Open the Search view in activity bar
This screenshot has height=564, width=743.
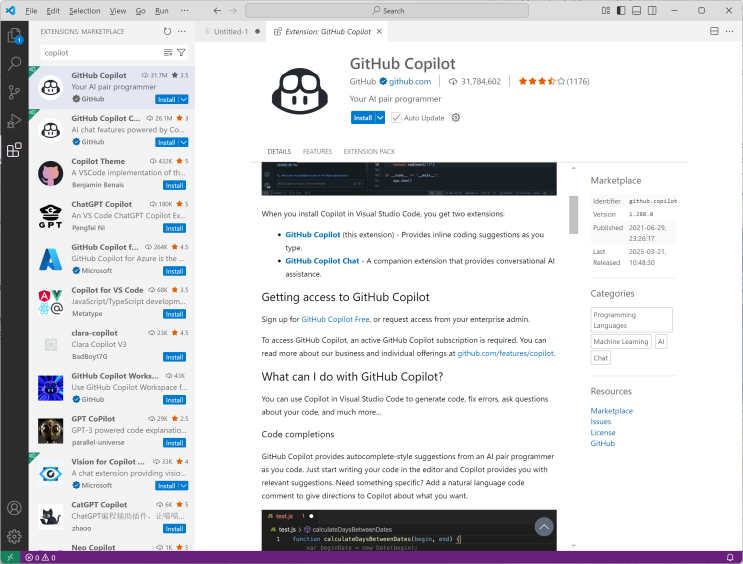coord(14,63)
